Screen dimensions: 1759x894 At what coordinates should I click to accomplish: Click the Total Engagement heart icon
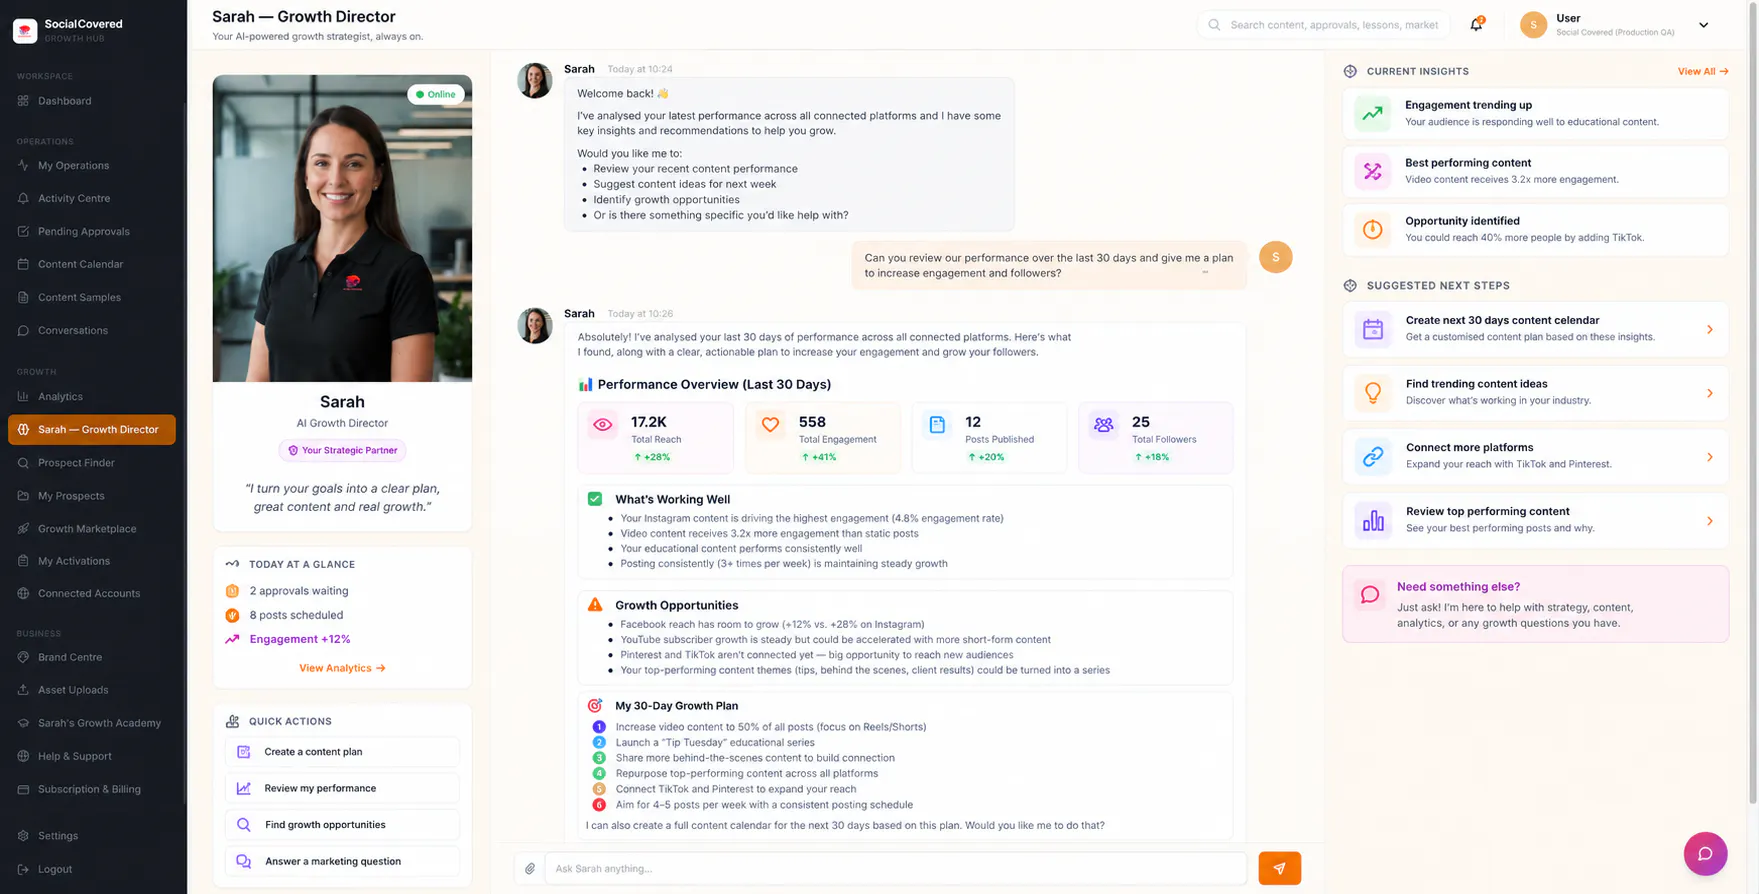pyautogui.click(x=770, y=425)
